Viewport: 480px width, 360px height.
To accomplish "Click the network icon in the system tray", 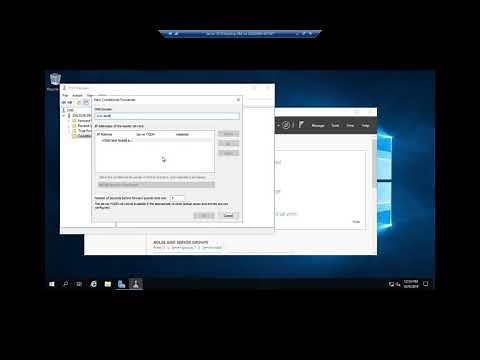I will pos(391,284).
